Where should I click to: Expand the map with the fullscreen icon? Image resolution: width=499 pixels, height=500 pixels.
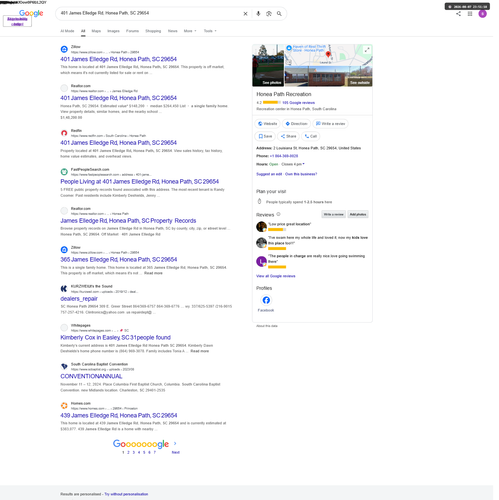367,50
